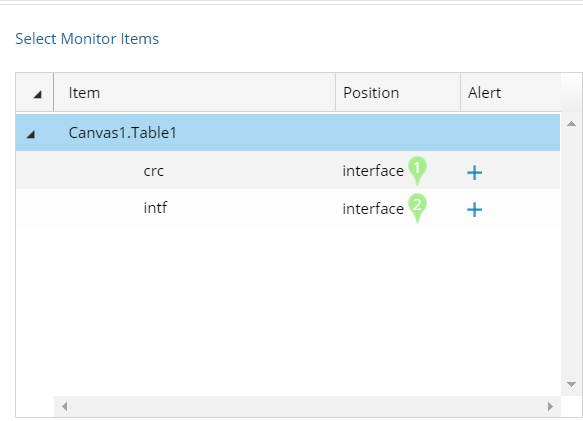Click scroll down arrow of vertical scrollbar
583x421 pixels.
pyautogui.click(x=571, y=384)
